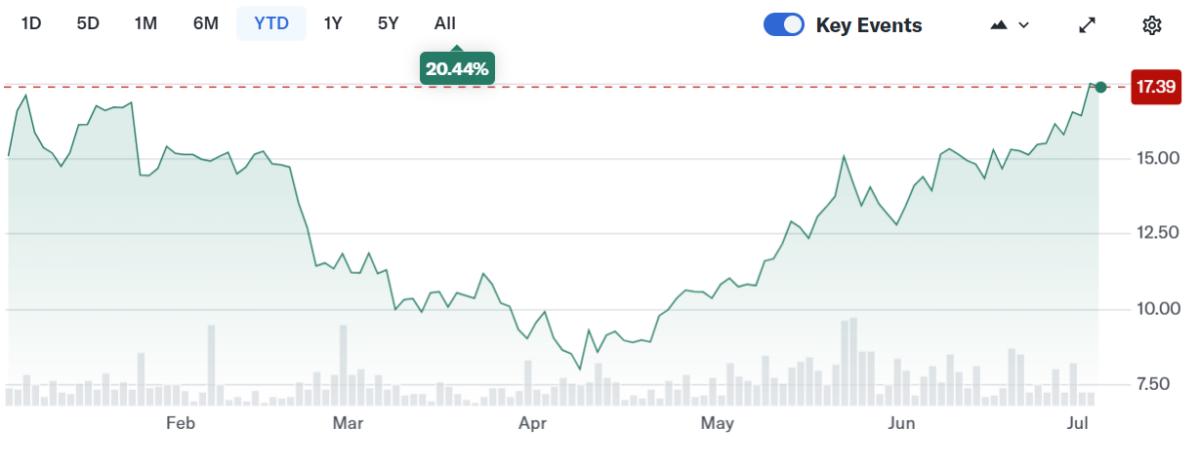1200x468 pixels.
Task: Click the 15.00 price axis label
Action: (x=1156, y=158)
